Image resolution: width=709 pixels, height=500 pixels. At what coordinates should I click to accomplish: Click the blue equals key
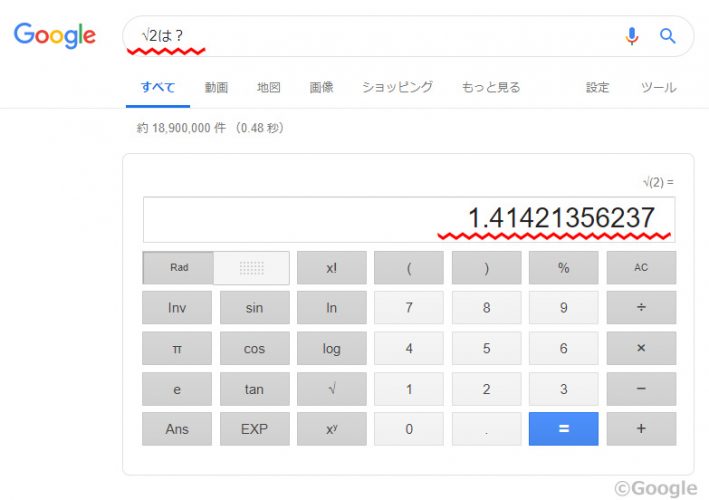(x=563, y=429)
